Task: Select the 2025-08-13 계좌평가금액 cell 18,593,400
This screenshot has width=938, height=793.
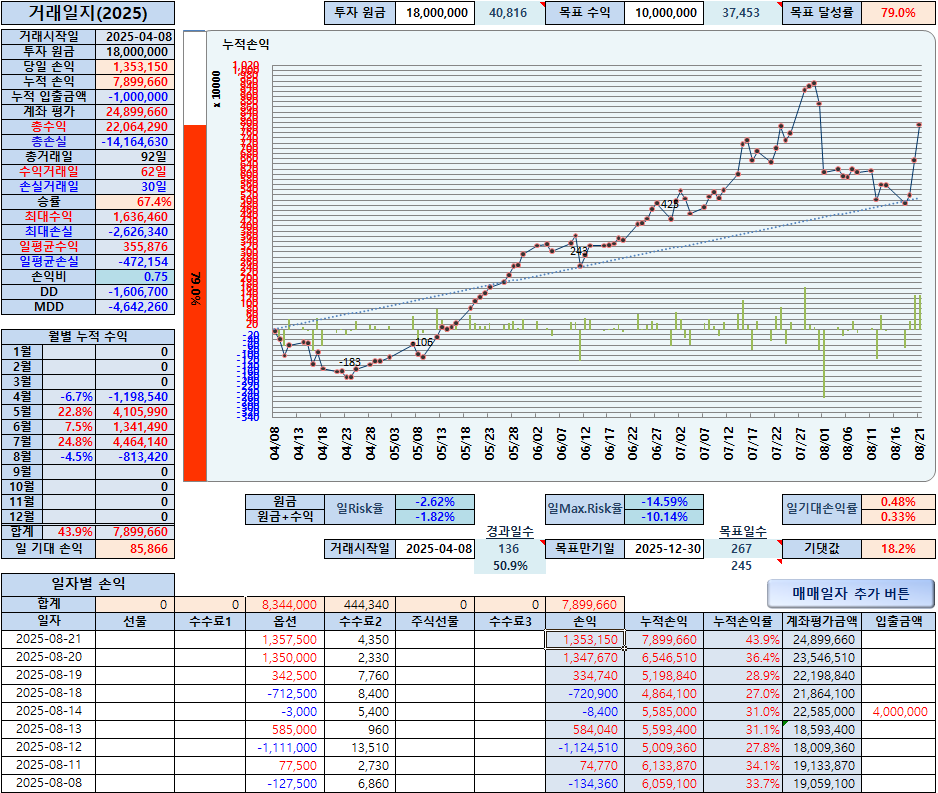Action: pyautogui.click(x=822, y=730)
